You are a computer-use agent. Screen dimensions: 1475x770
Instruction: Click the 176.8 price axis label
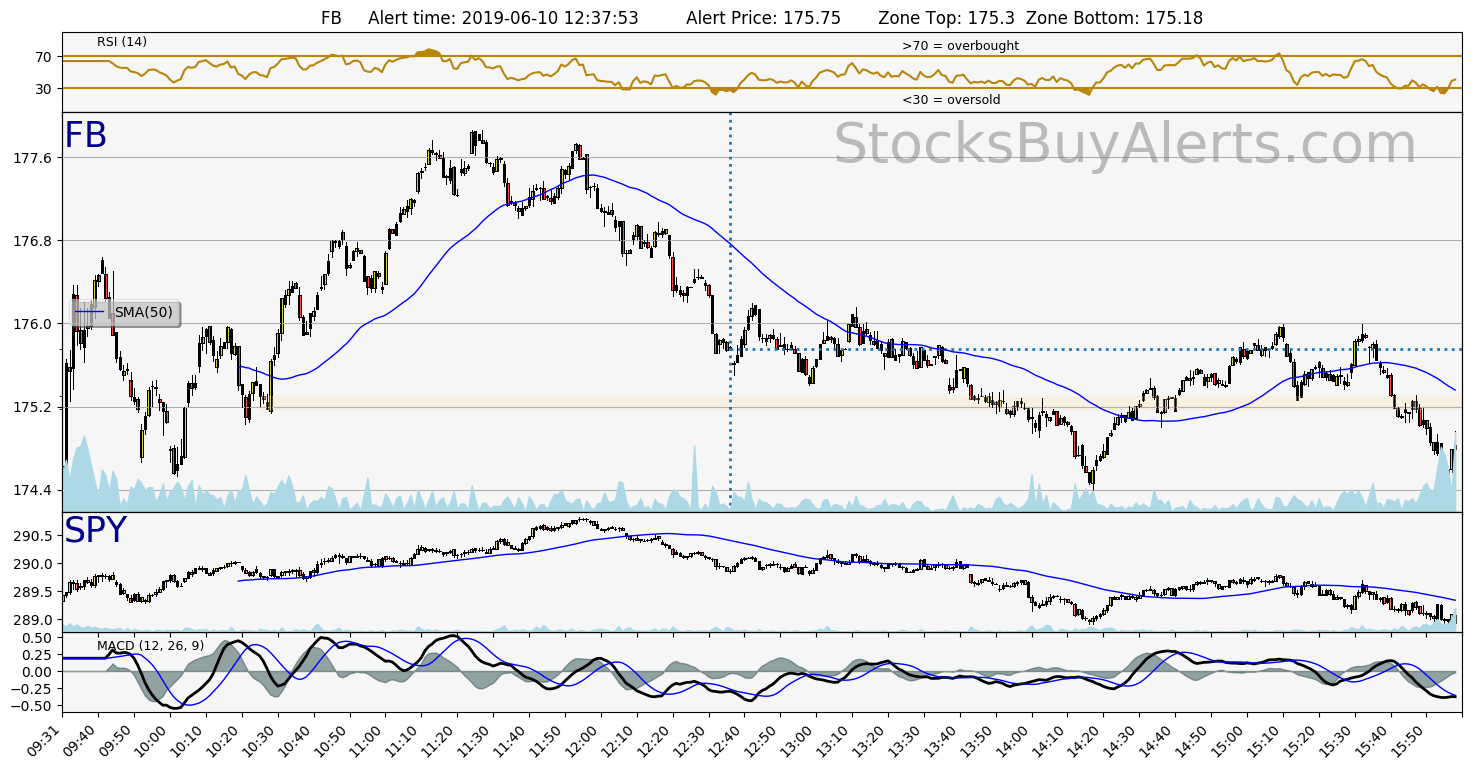pos(32,241)
